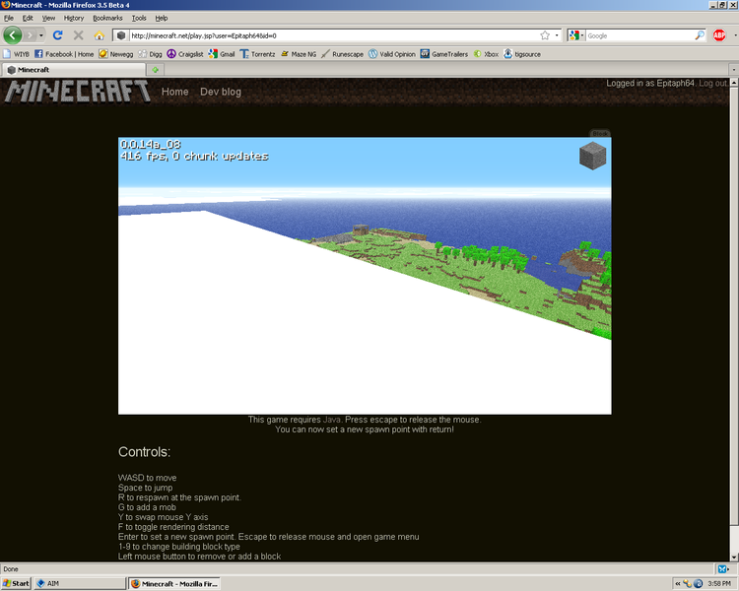
Task: Click the URL address field
Action: pyautogui.click(x=333, y=35)
